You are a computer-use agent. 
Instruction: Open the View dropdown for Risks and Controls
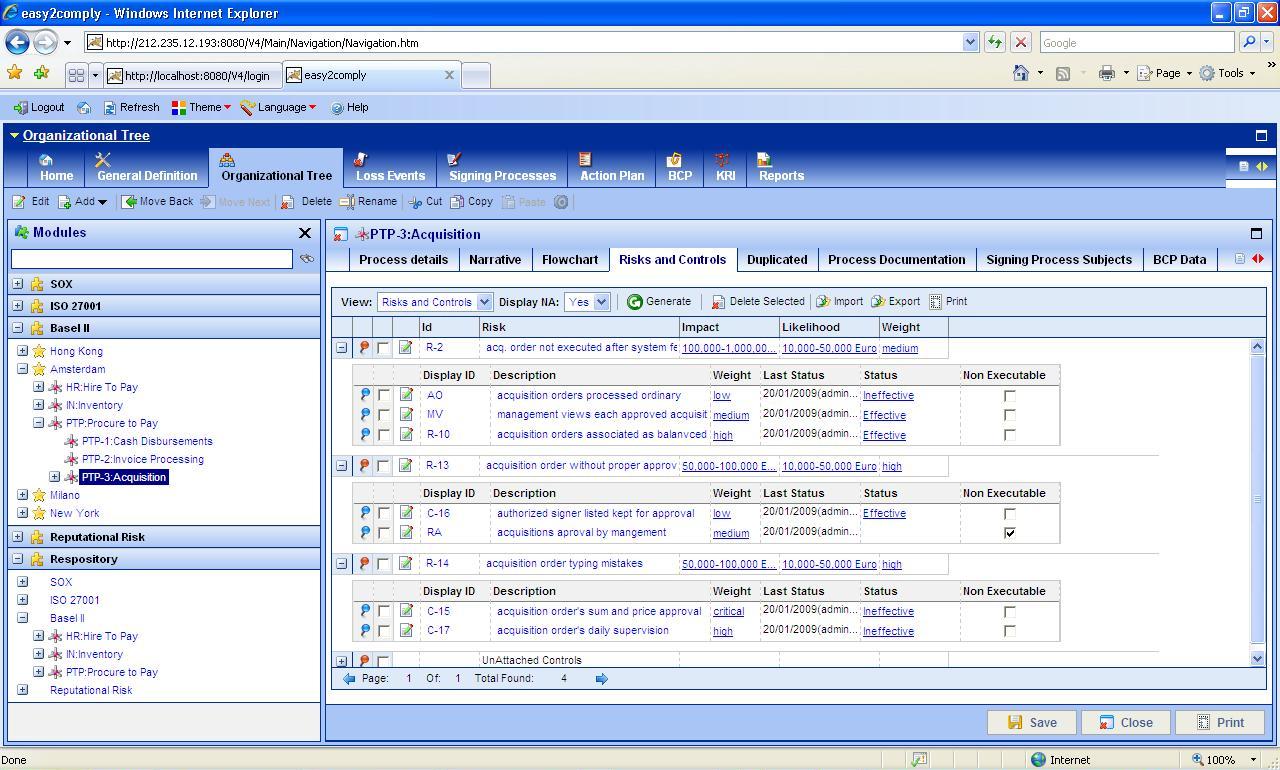coord(484,302)
